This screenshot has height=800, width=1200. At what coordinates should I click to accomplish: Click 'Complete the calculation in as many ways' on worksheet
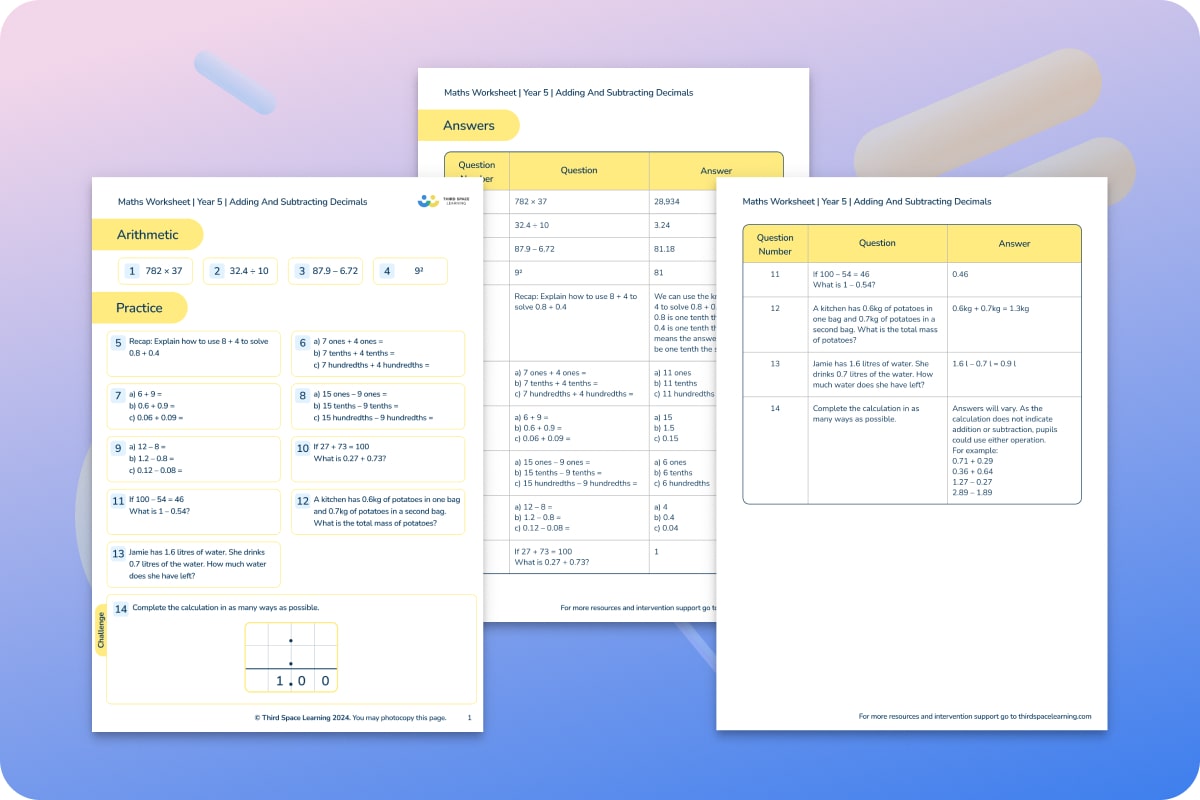tap(226, 608)
